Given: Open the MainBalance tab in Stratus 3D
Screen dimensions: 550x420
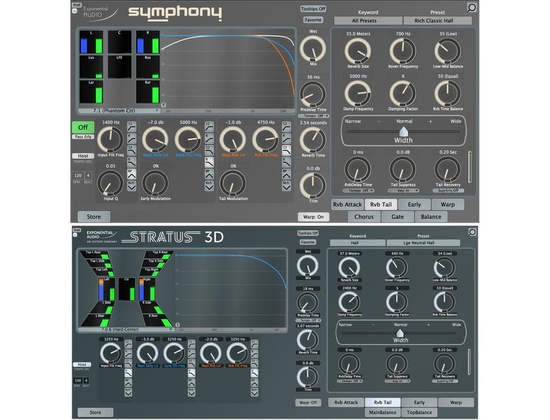Looking at the screenshot, I should tap(383, 413).
